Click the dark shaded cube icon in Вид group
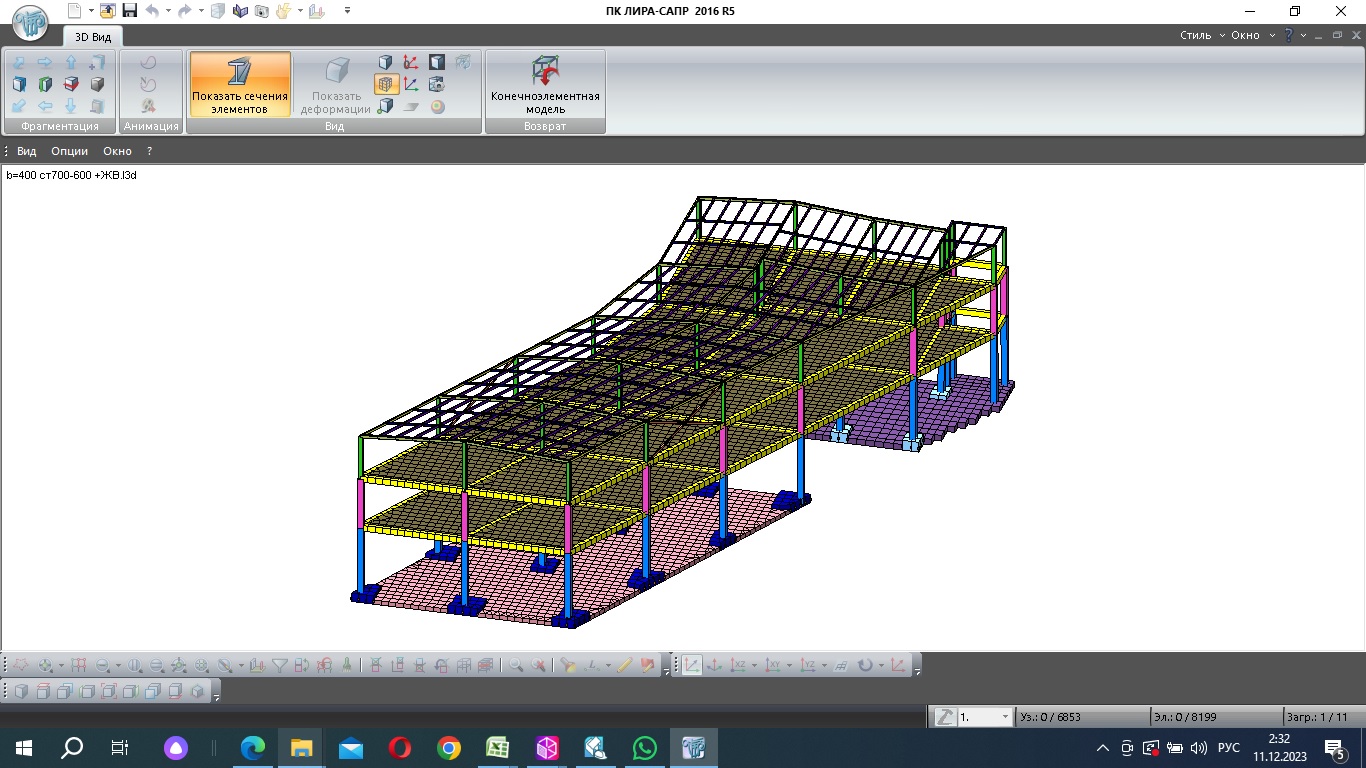 click(437, 62)
